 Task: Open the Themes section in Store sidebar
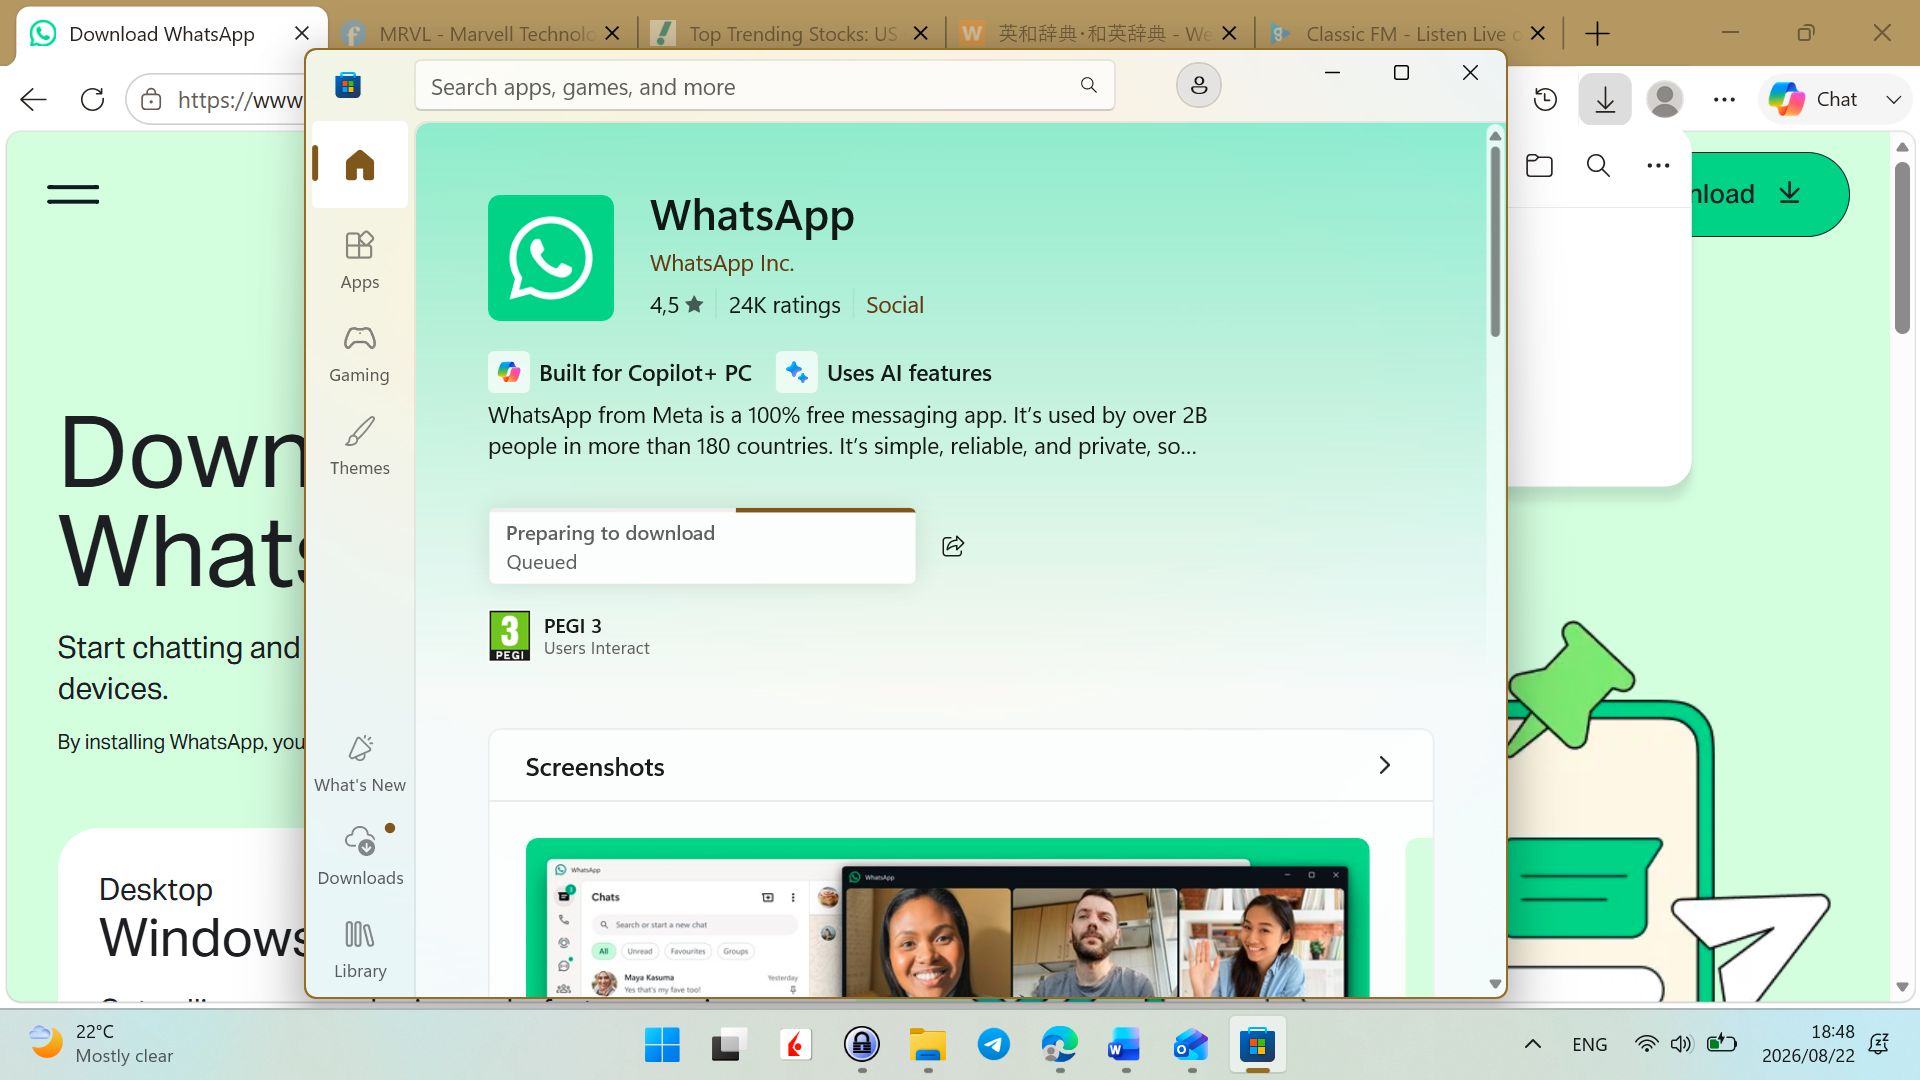click(x=359, y=446)
